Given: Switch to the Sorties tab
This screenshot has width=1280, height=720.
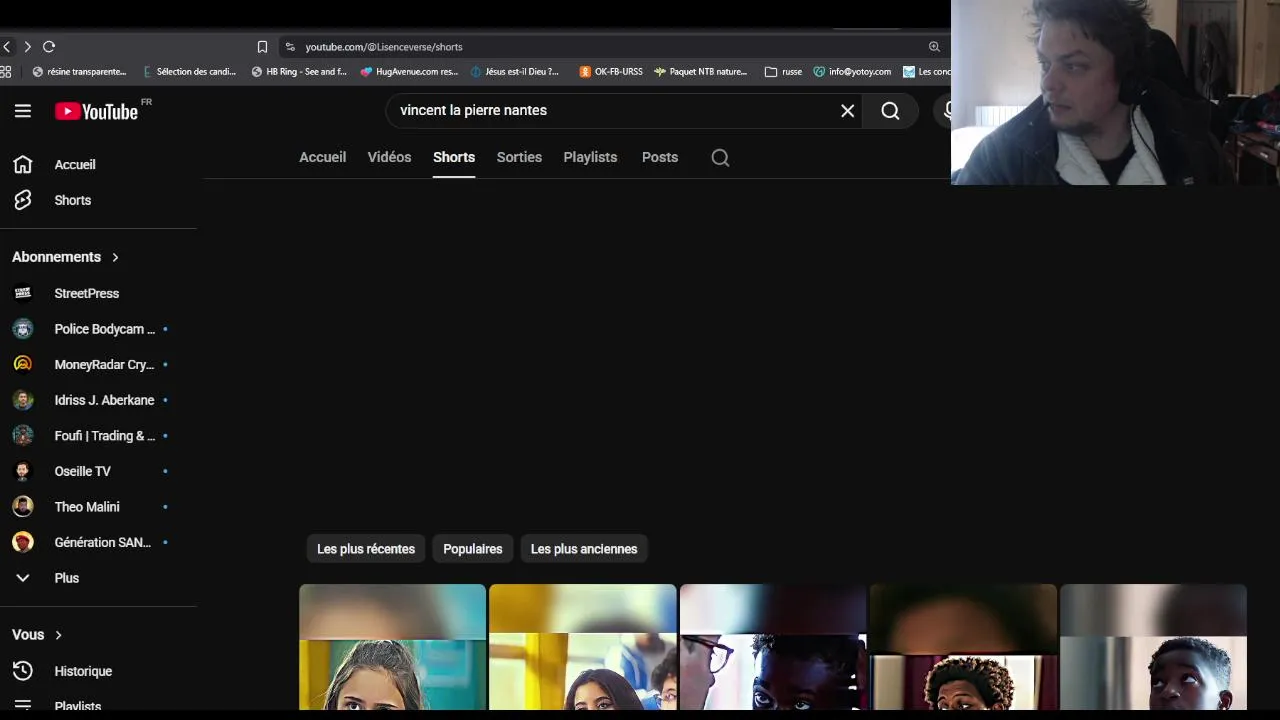Looking at the screenshot, I should 519,157.
